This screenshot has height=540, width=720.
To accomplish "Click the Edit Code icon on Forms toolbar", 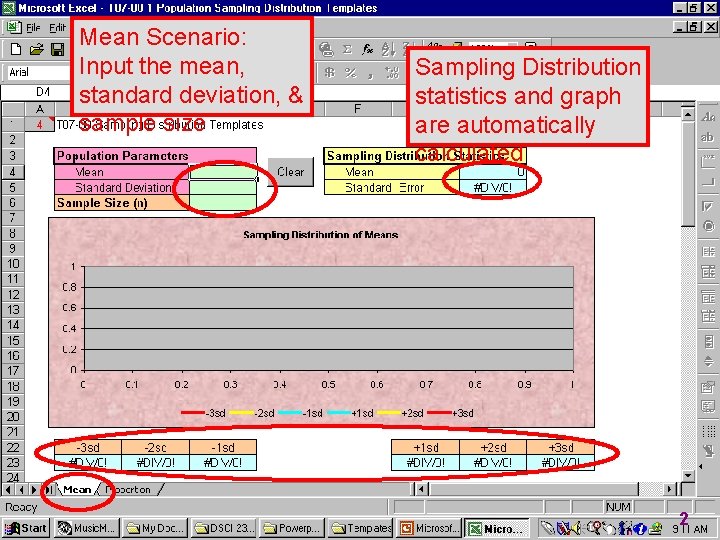I will tap(708, 406).
